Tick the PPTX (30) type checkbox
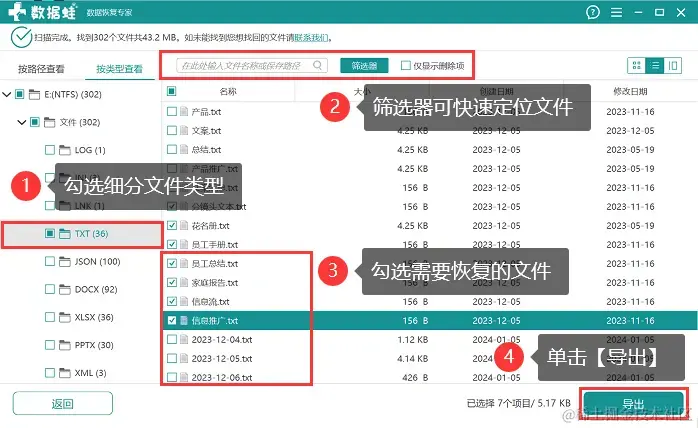 50,345
